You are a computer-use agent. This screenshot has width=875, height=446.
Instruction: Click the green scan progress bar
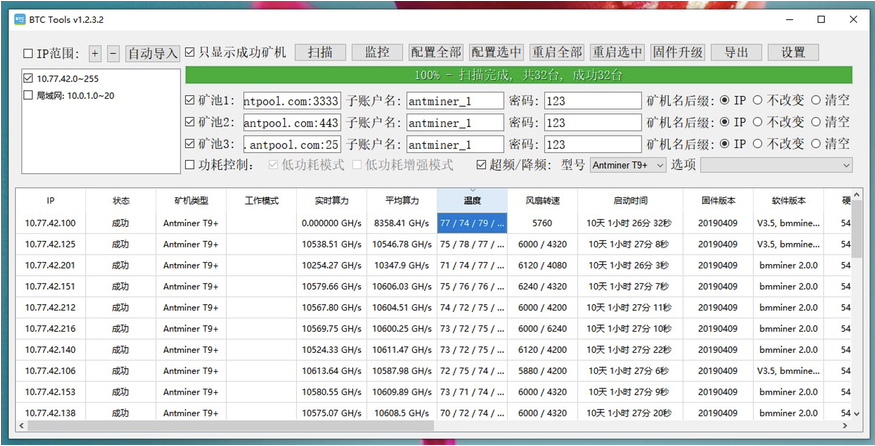518,75
